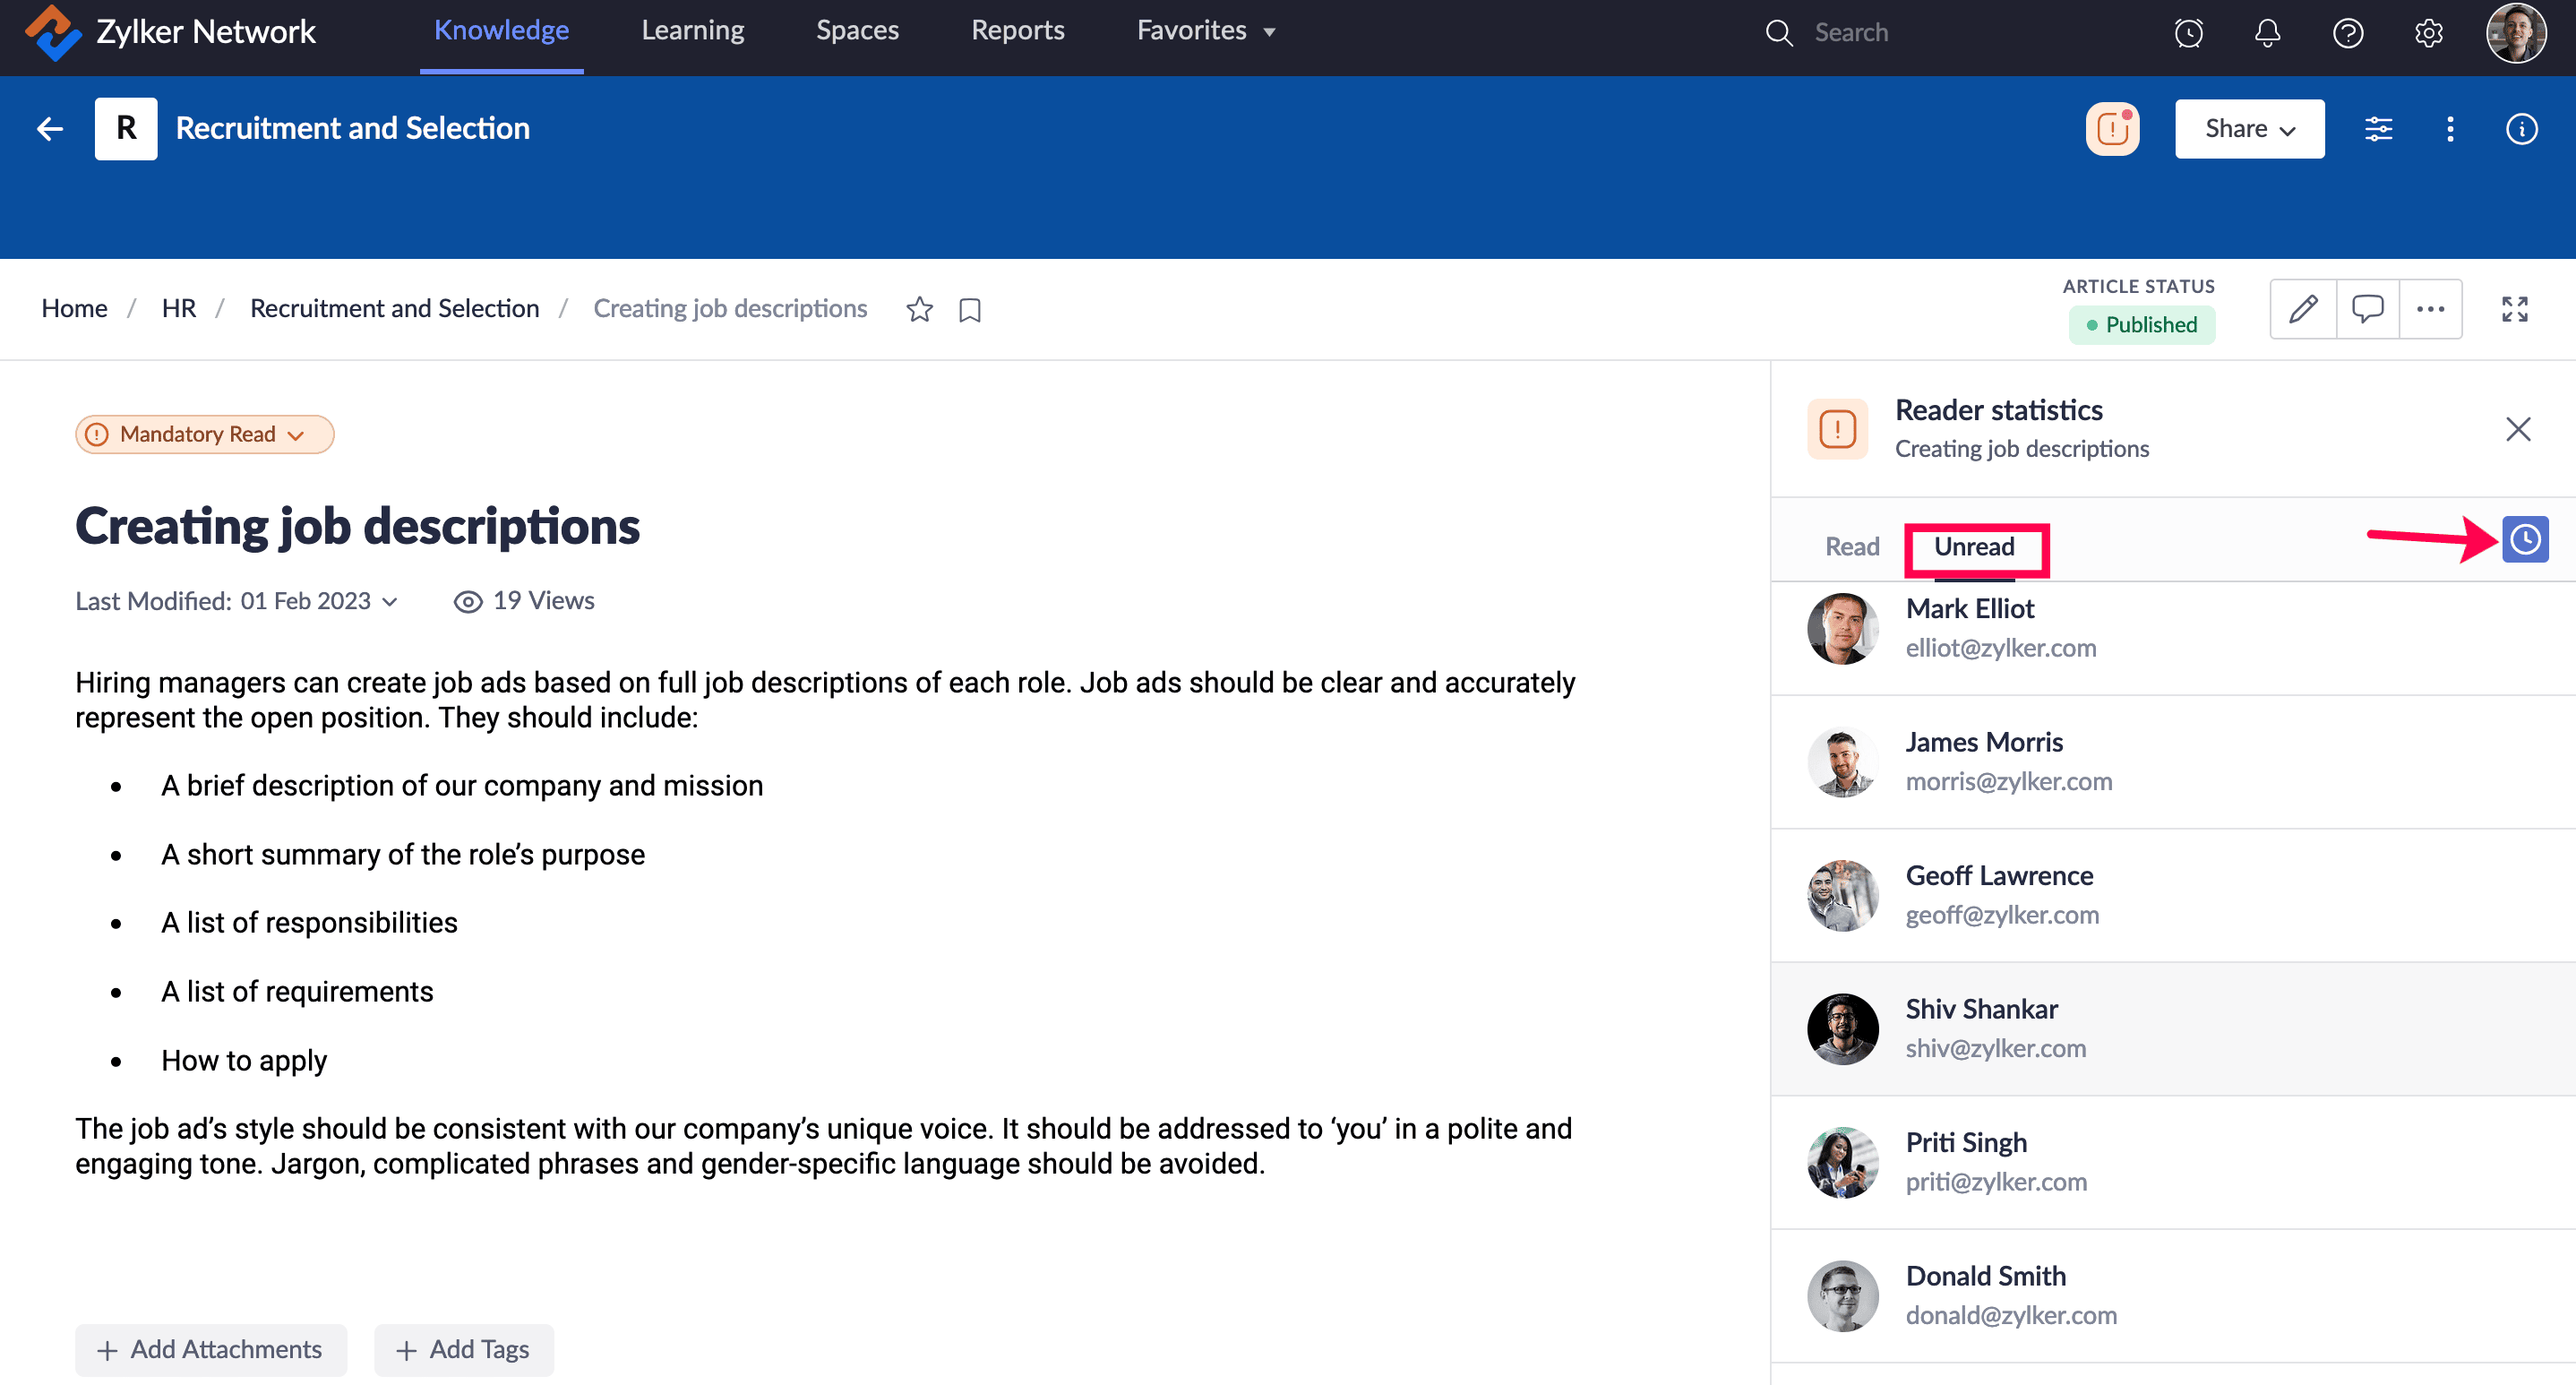Image resolution: width=2576 pixels, height=1385 pixels.
Task: Switch to the Read tab
Action: (x=1851, y=547)
